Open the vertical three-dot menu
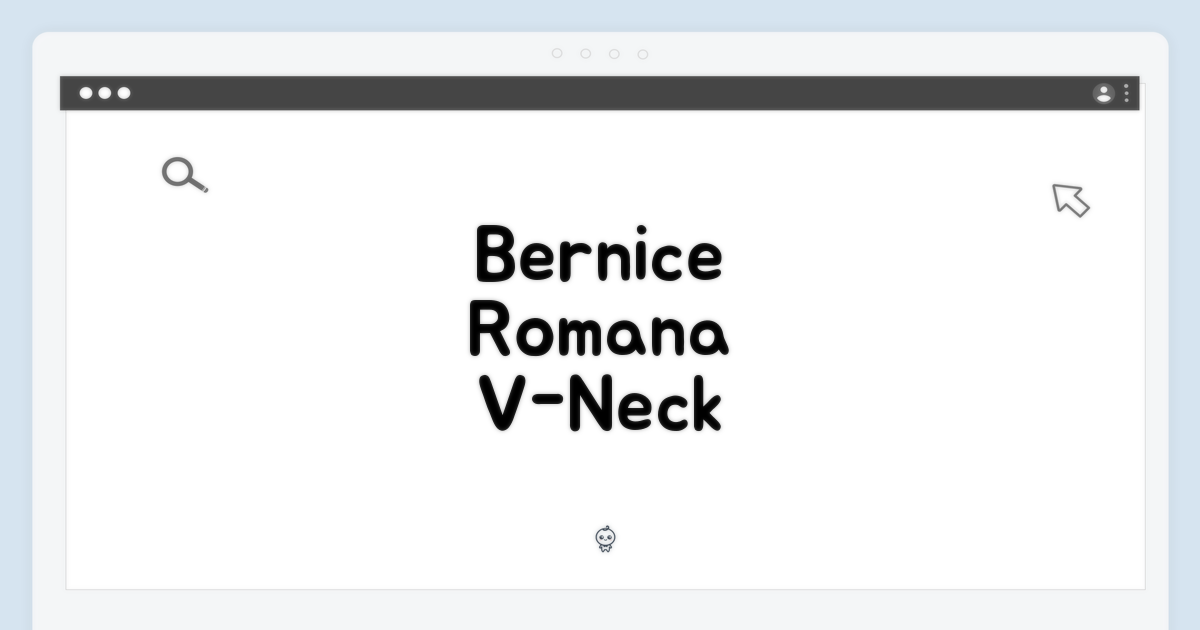 [x=1126, y=94]
